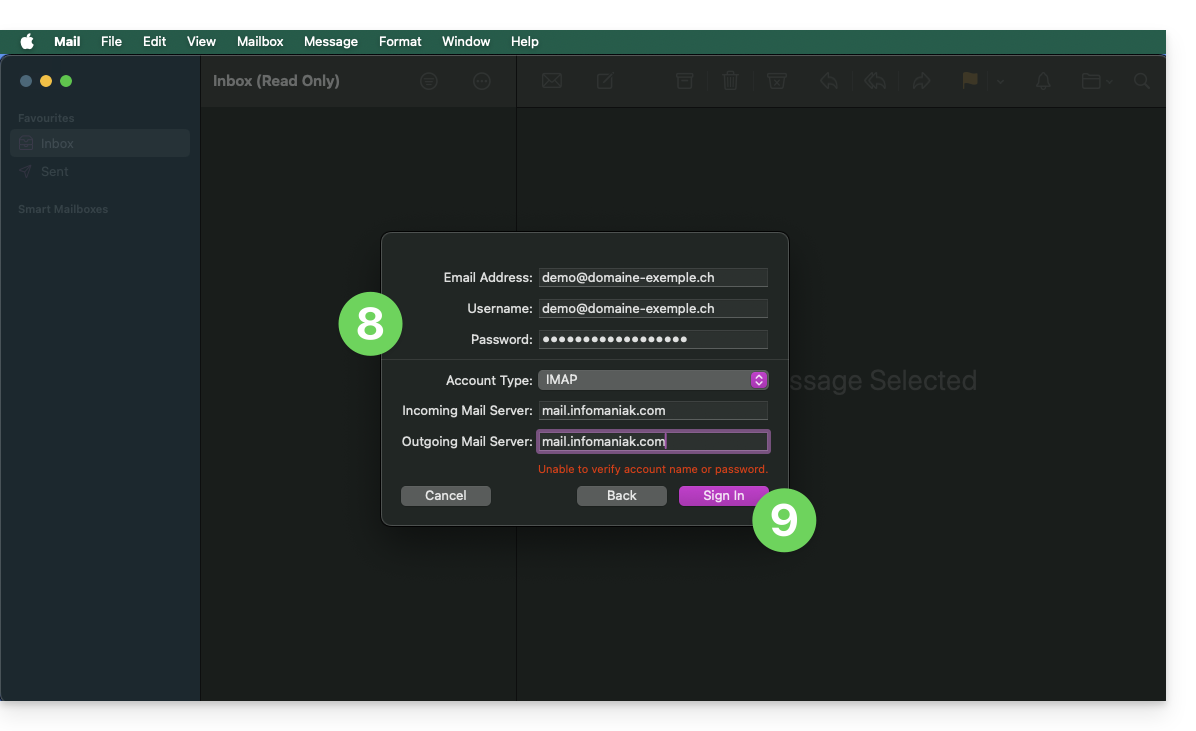Click the Get Mail envelope icon
Screen dimensions: 1196x731
(551, 81)
